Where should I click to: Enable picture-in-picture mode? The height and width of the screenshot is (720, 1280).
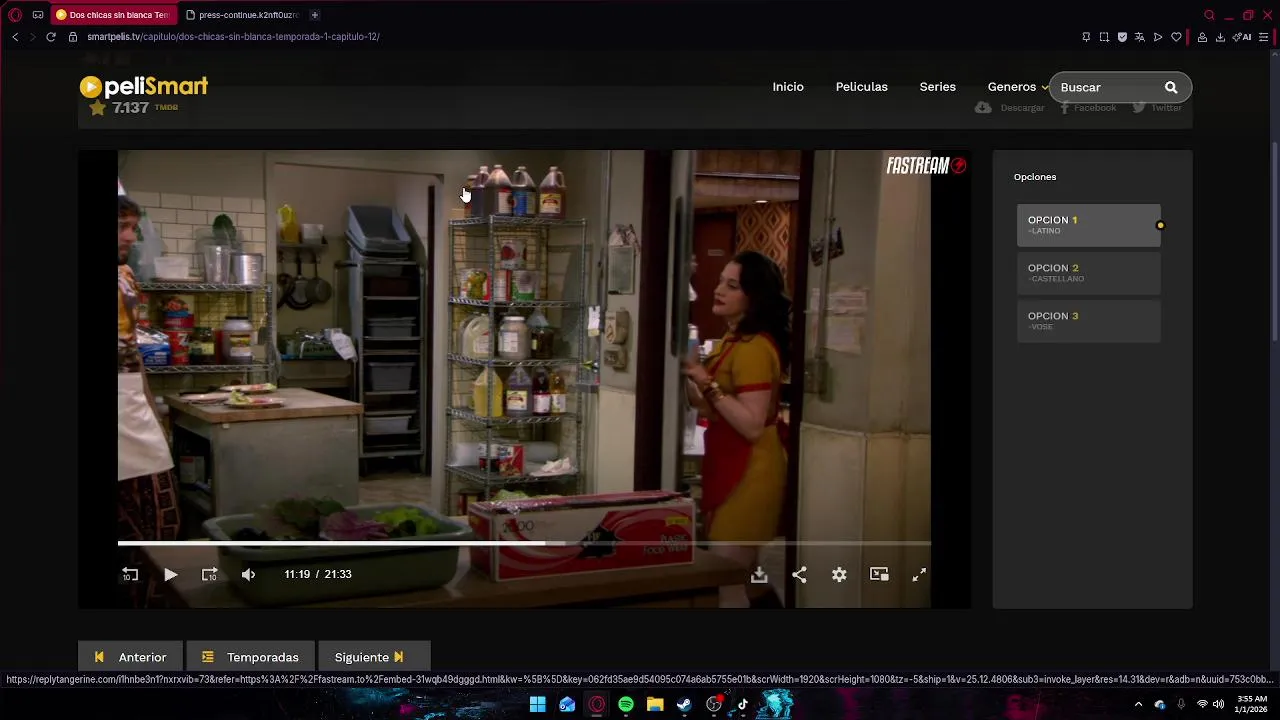879,574
